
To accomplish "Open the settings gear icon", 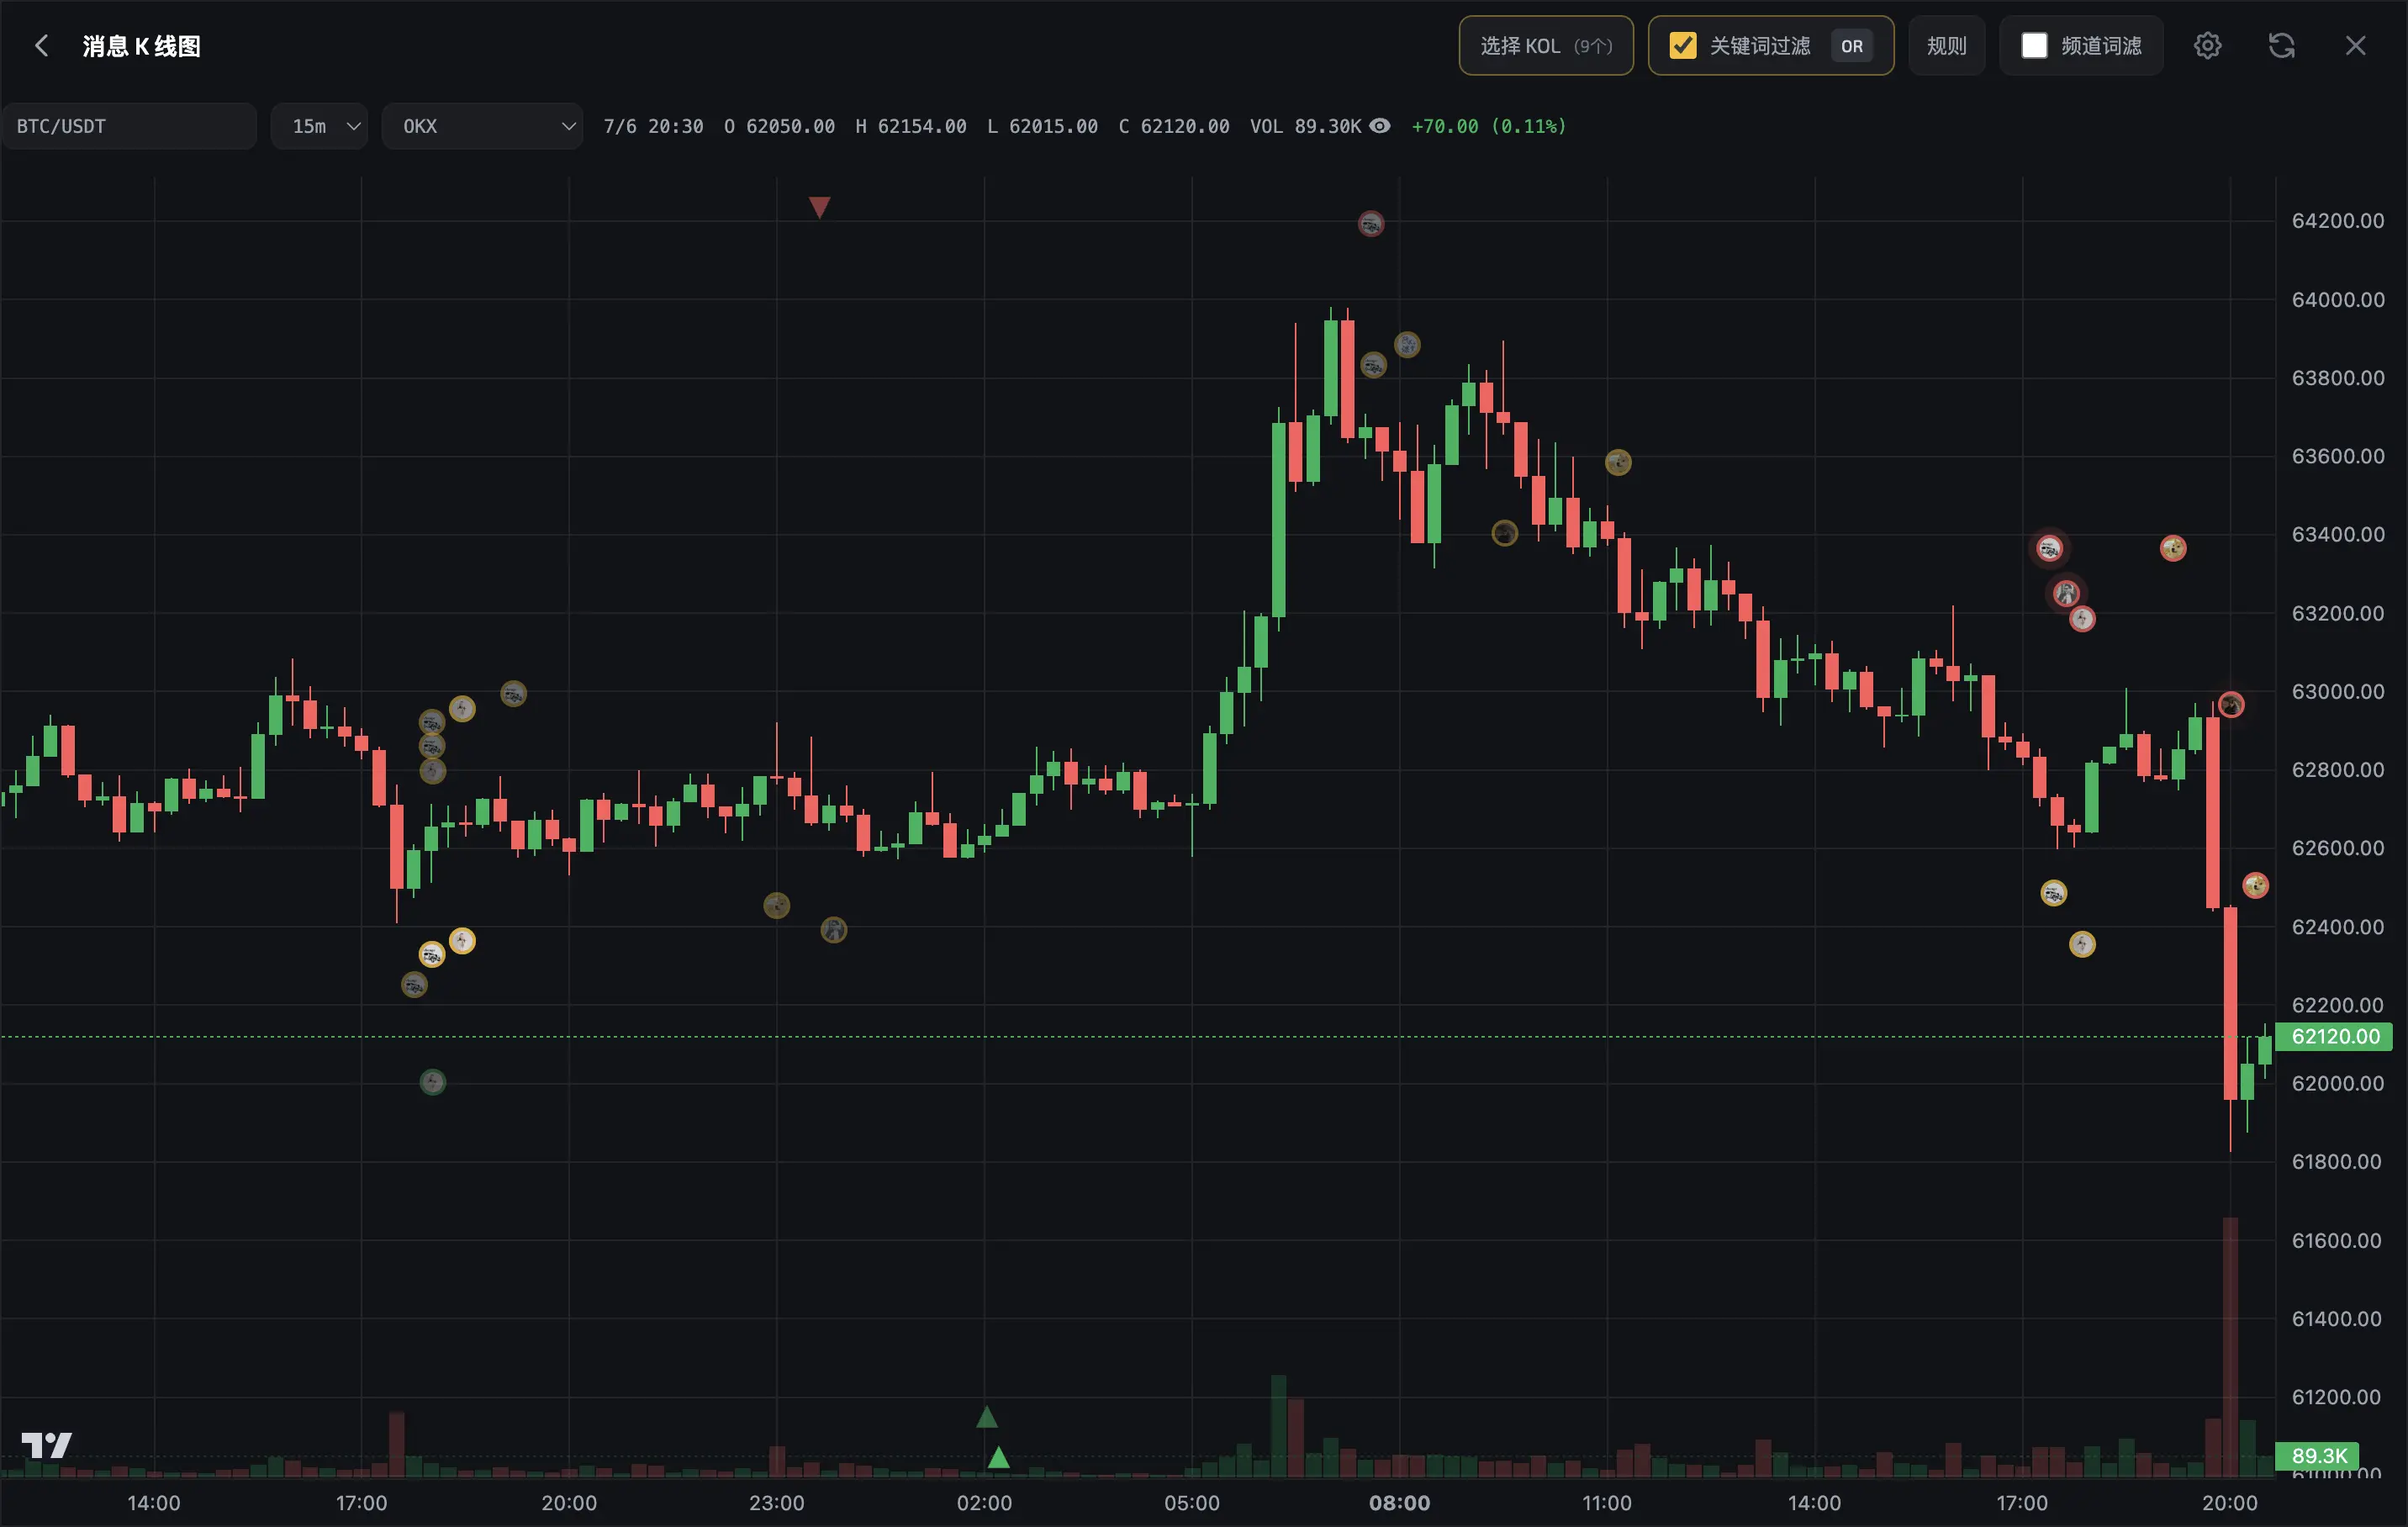I will click(2207, 46).
